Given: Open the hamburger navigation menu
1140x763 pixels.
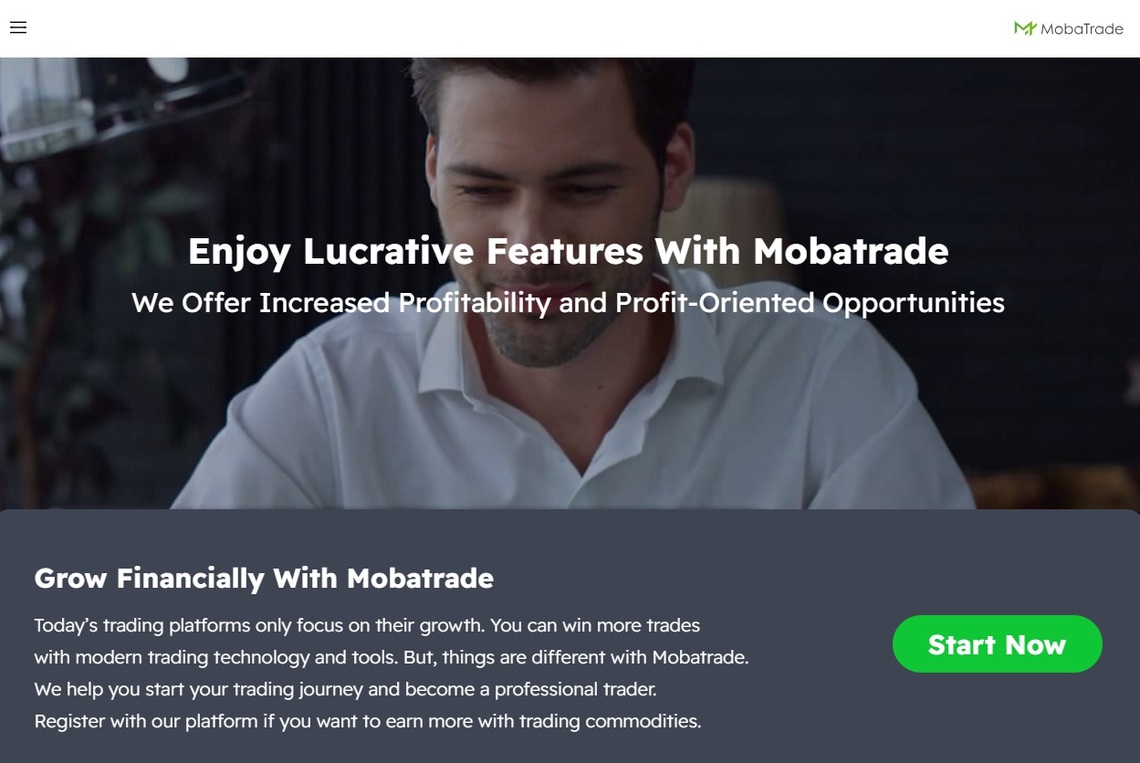Looking at the screenshot, I should pos(18,28).
